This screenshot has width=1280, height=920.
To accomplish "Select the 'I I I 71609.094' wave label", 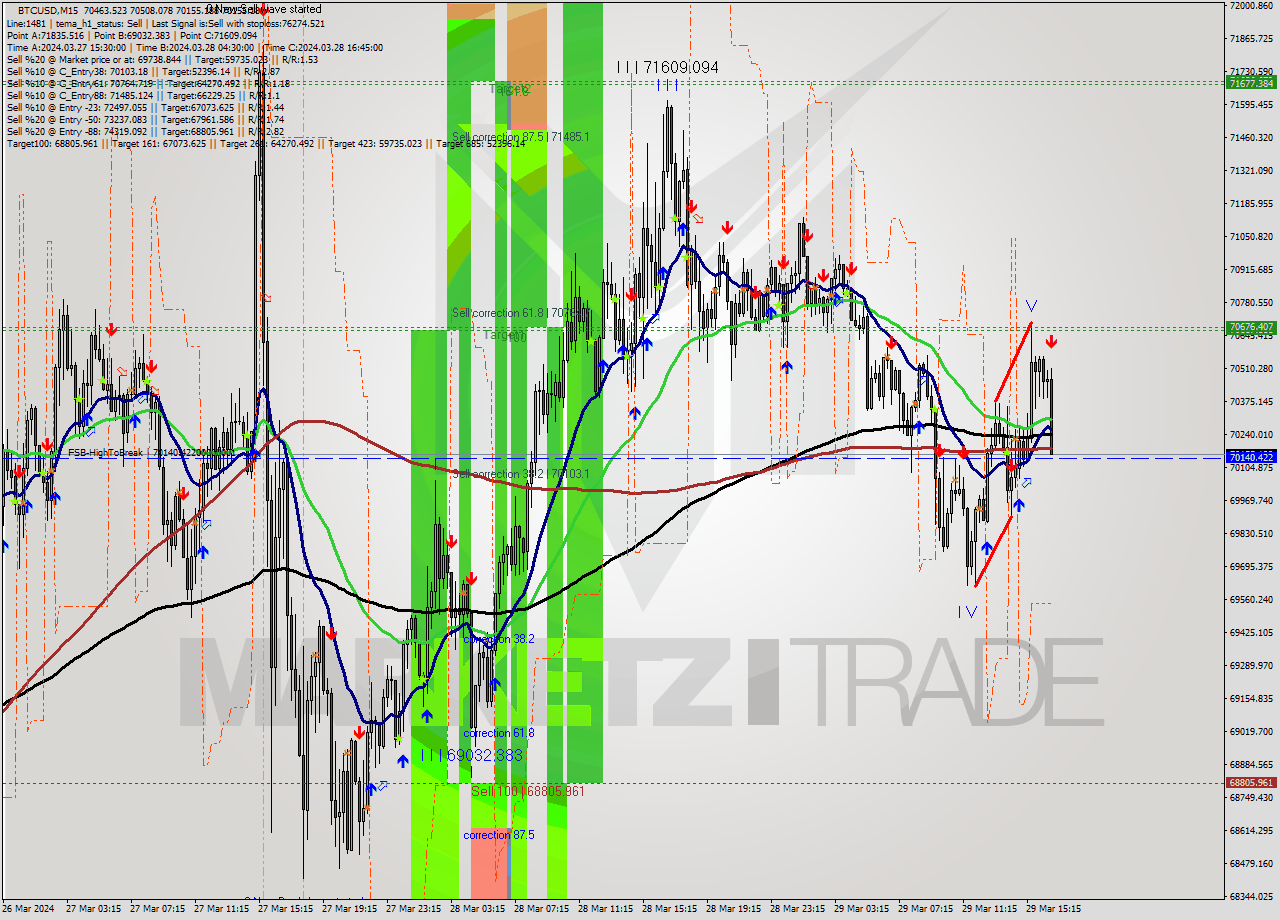I will tap(668, 67).
